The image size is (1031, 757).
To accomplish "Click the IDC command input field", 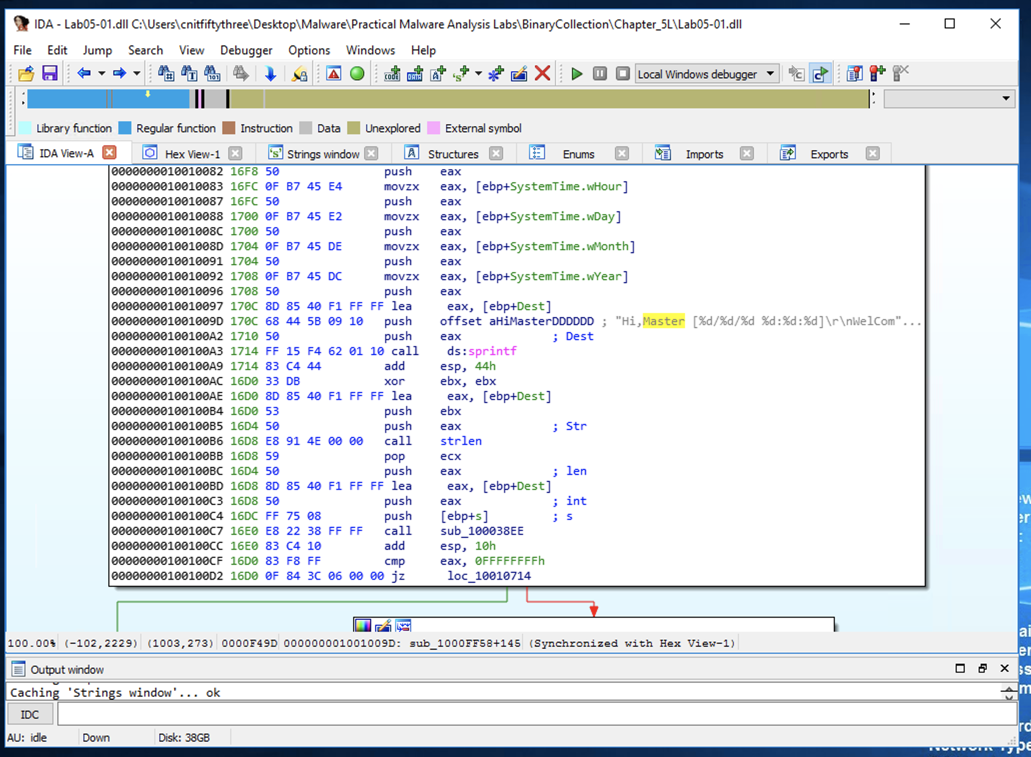I will [536, 714].
